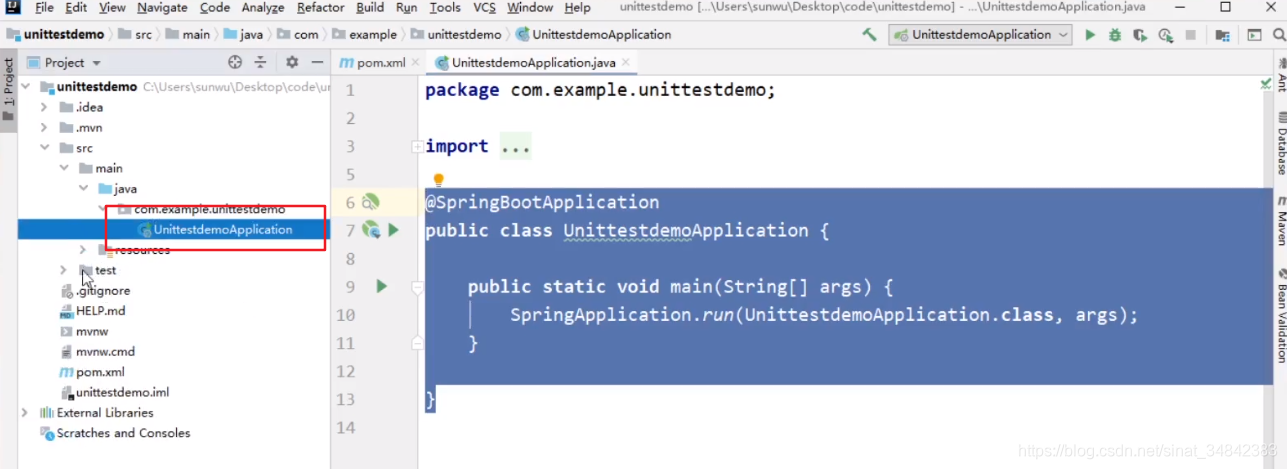The width and height of the screenshot is (1287, 469).
Task: Collapse the java folder
Action: tap(83, 189)
